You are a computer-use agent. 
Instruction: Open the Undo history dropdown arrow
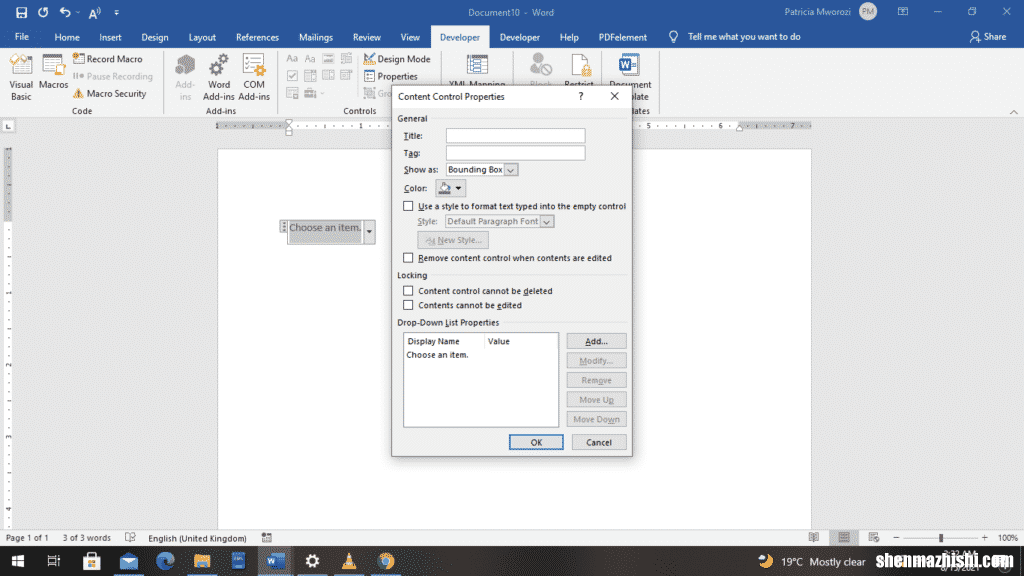pyautogui.click(x=78, y=12)
